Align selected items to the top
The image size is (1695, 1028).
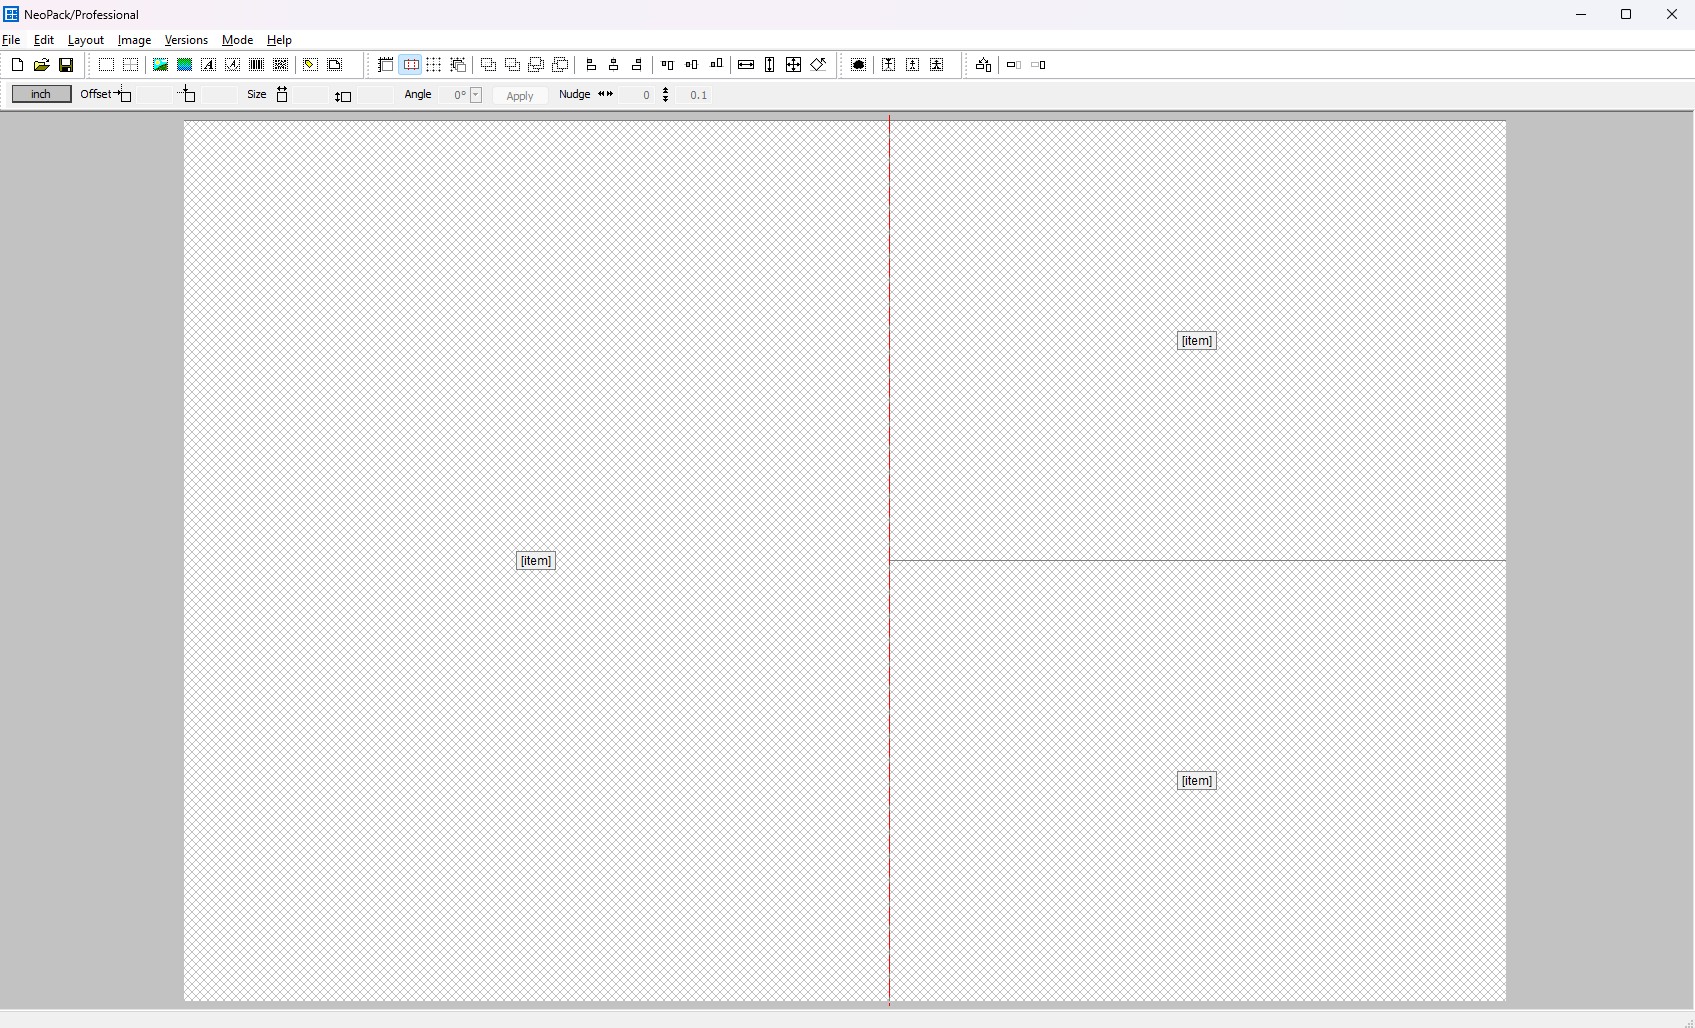click(x=667, y=65)
